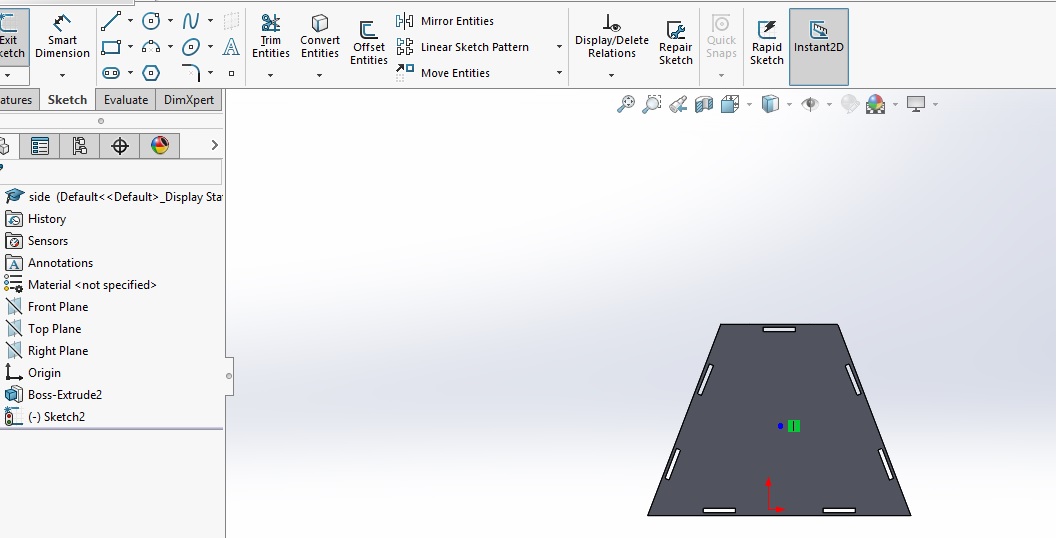Select the Right Plane tree item

[x=47, y=351]
